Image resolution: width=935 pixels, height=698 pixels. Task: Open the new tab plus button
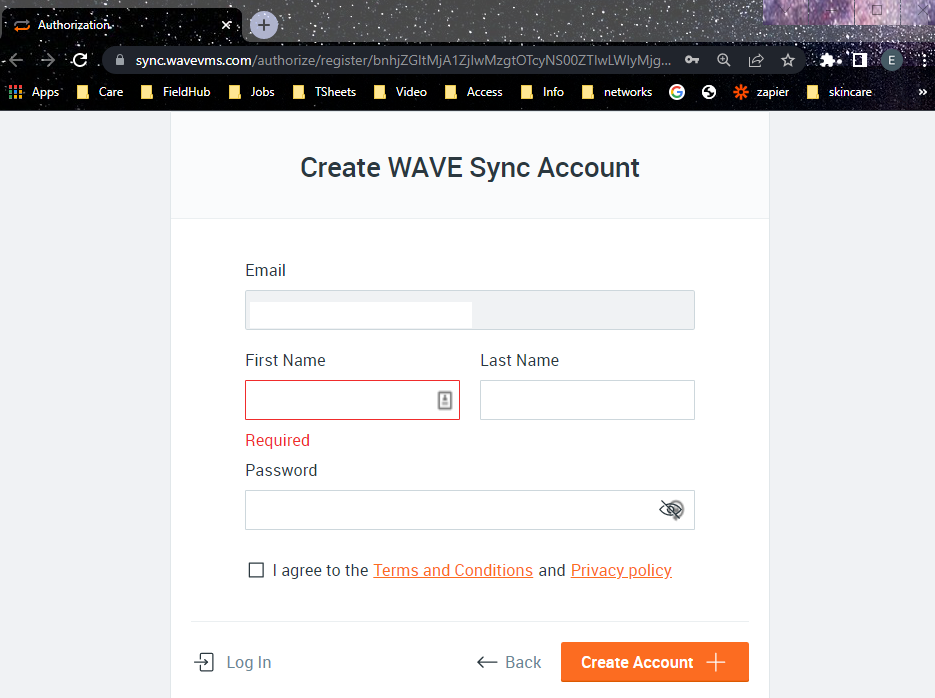tap(264, 25)
